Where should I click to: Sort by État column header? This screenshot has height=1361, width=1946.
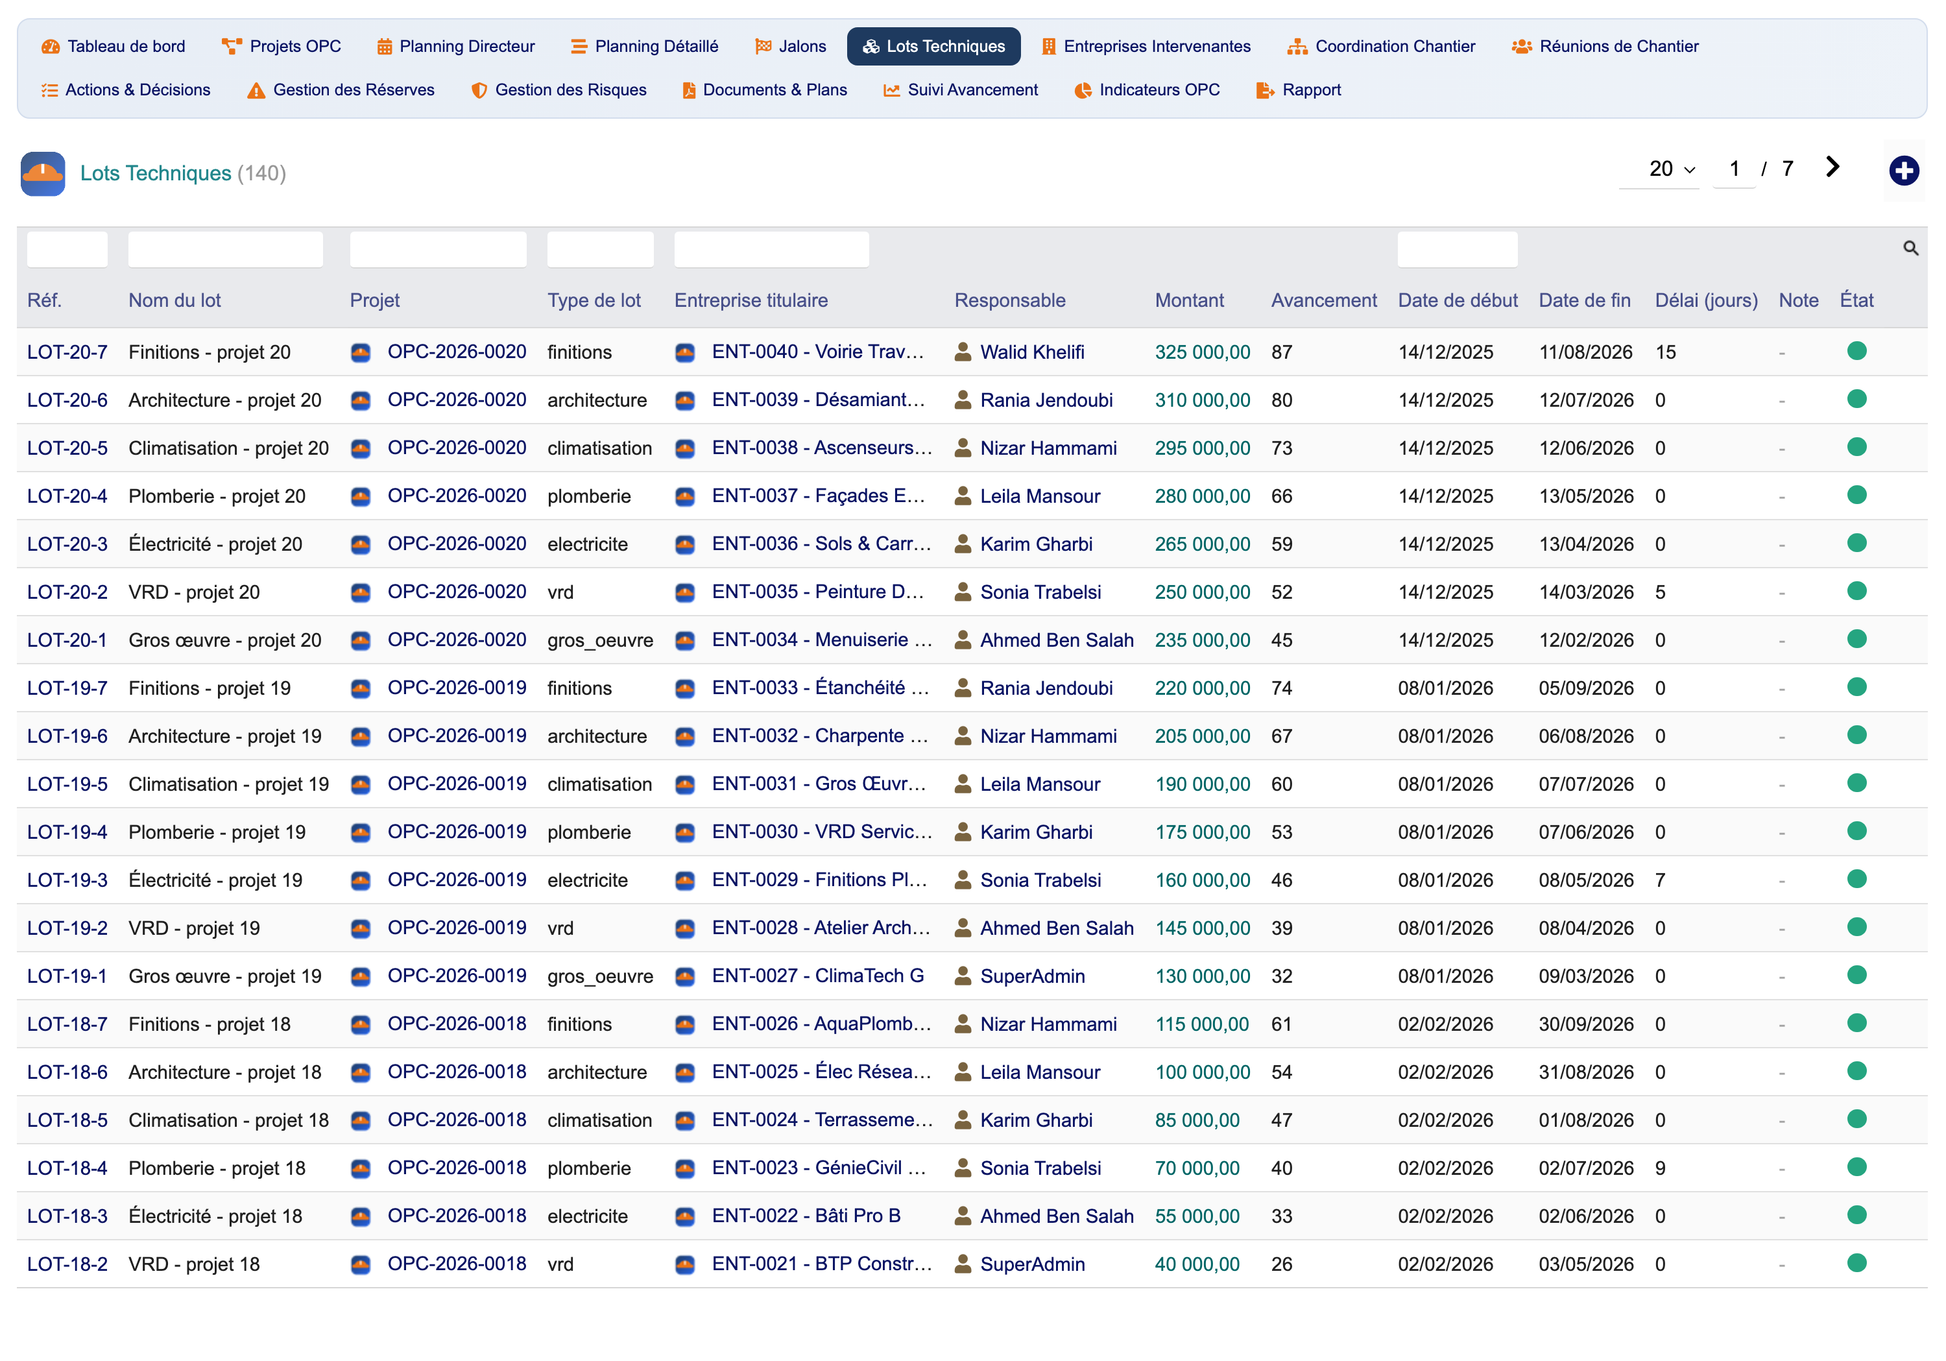[1856, 300]
